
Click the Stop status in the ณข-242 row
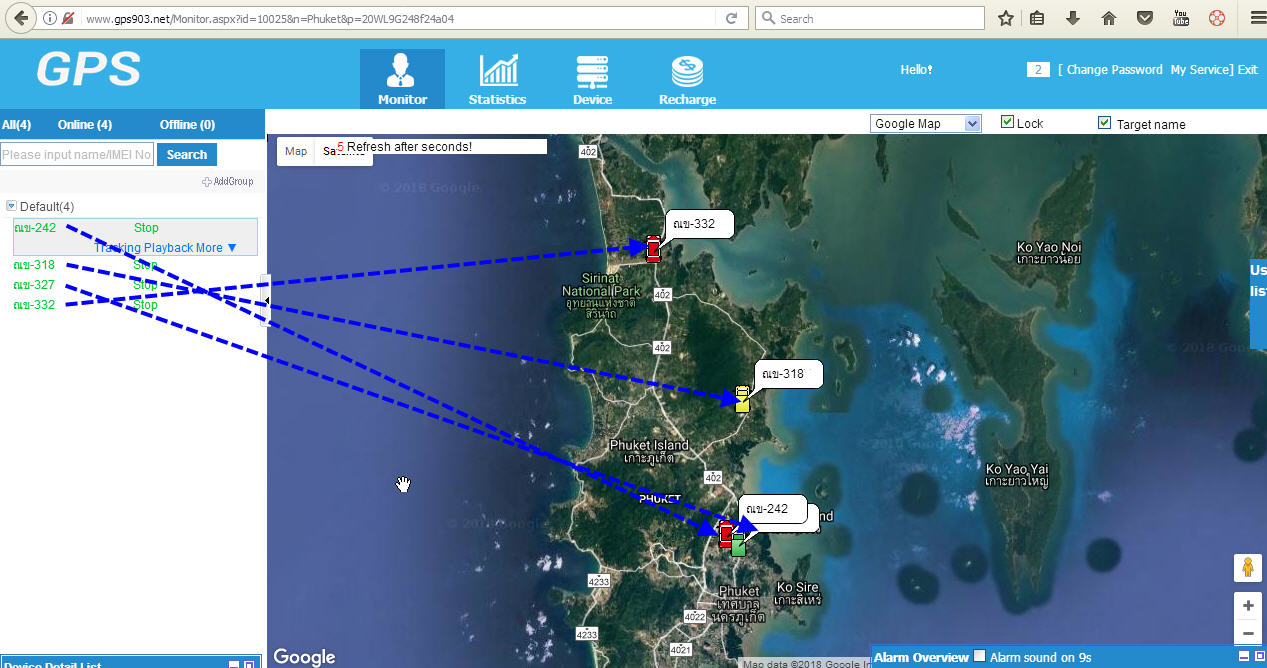point(146,228)
